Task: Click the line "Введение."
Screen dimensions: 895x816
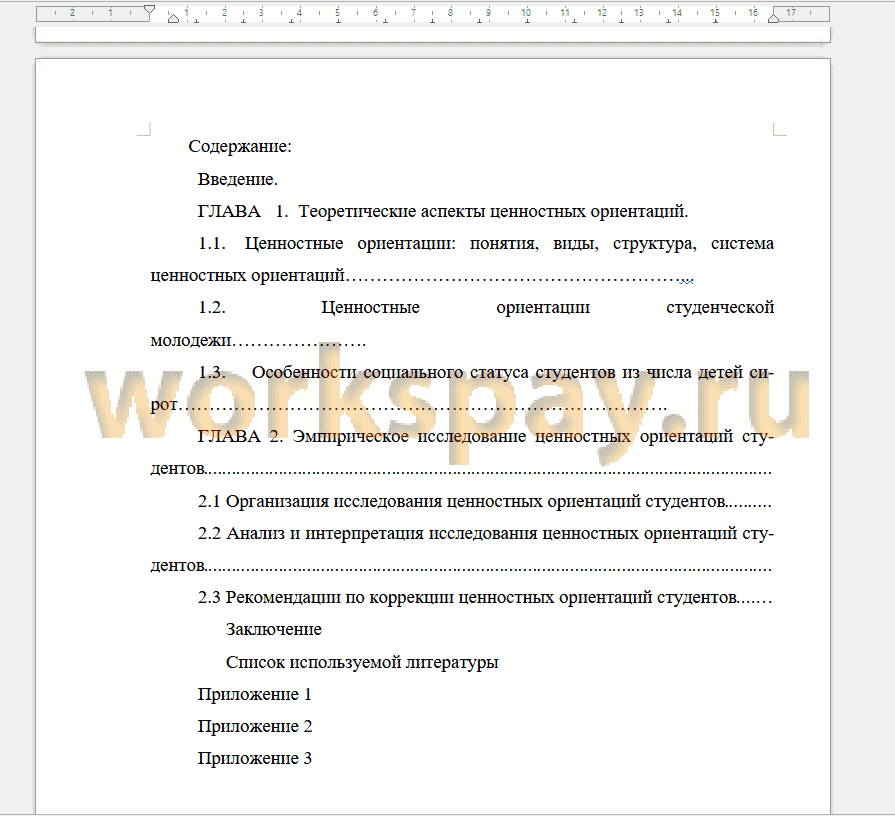Action: tap(237, 179)
